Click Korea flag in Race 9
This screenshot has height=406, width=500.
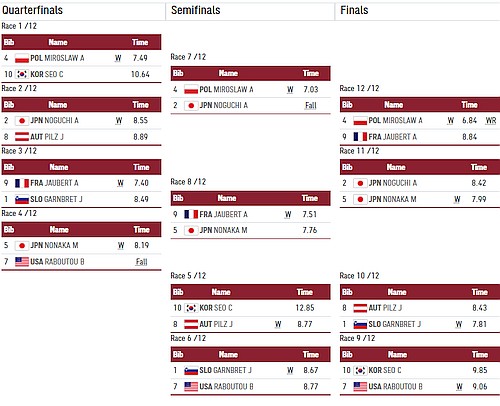[360, 370]
